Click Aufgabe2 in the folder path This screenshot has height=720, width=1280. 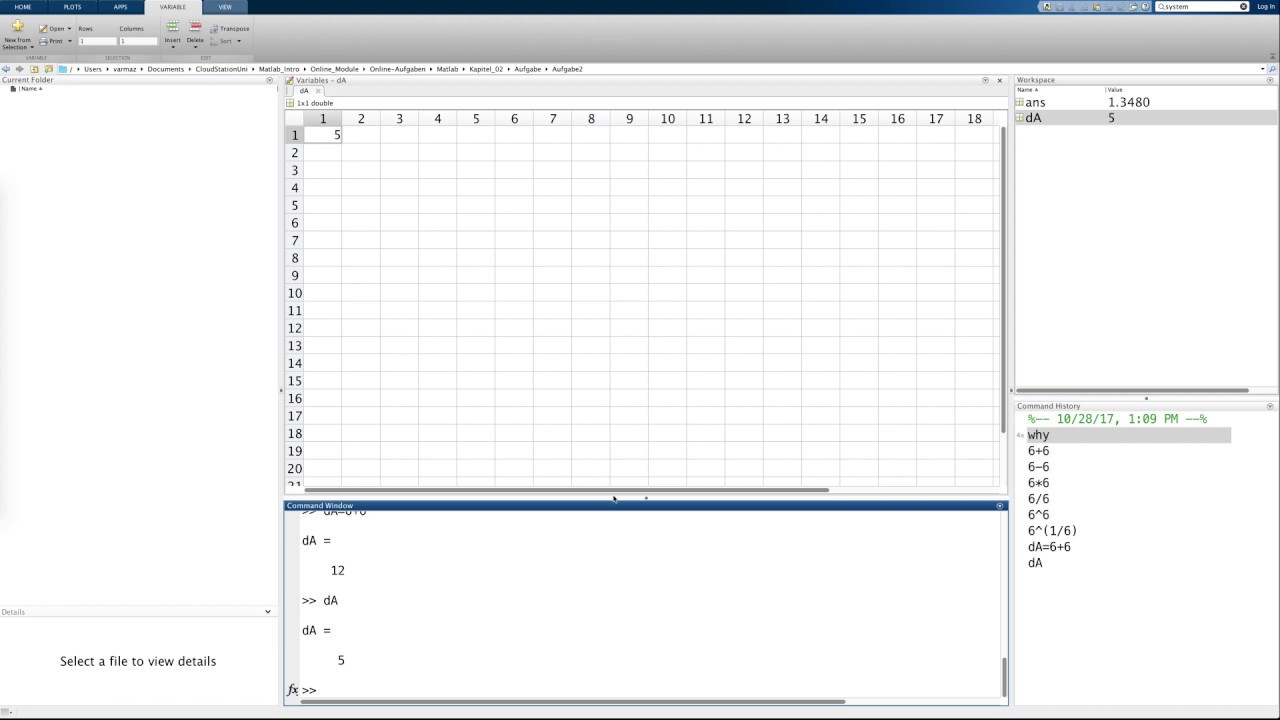click(x=567, y=69)
